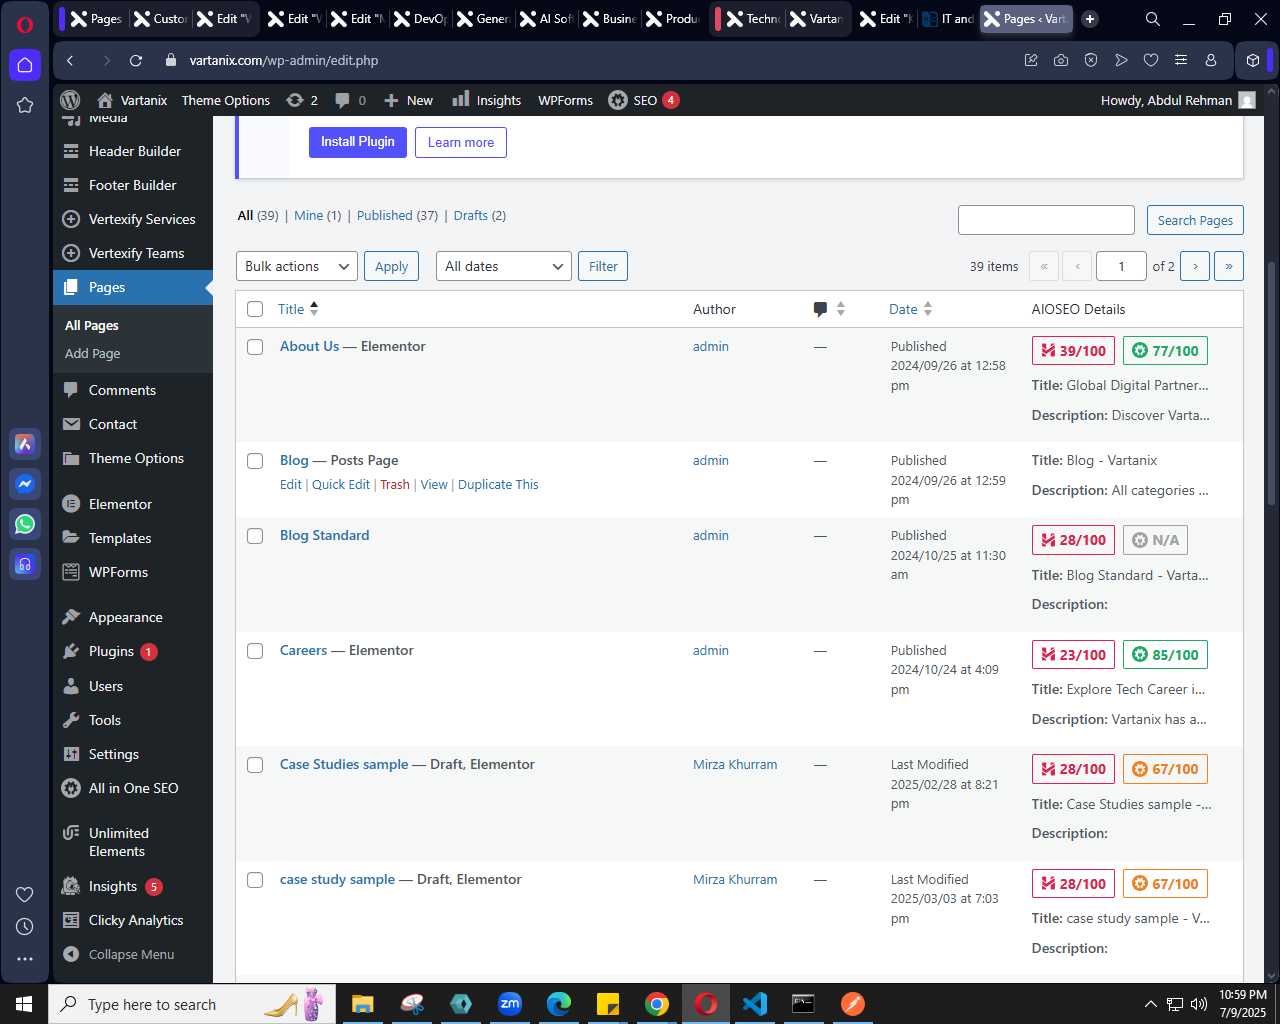Open Appearance menu in the sidebar
Screen dimensions: 1280x1024
point(125,617)
